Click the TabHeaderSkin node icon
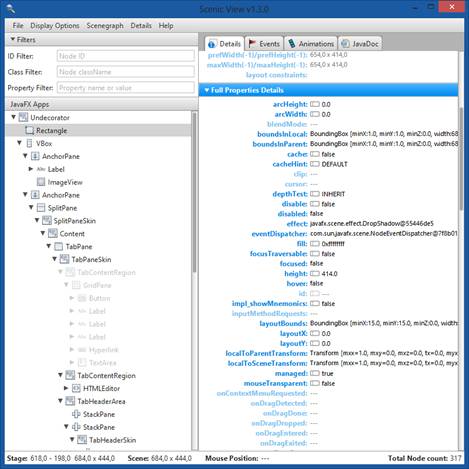This screenshot has height=469, width=469. pos(82,440)
